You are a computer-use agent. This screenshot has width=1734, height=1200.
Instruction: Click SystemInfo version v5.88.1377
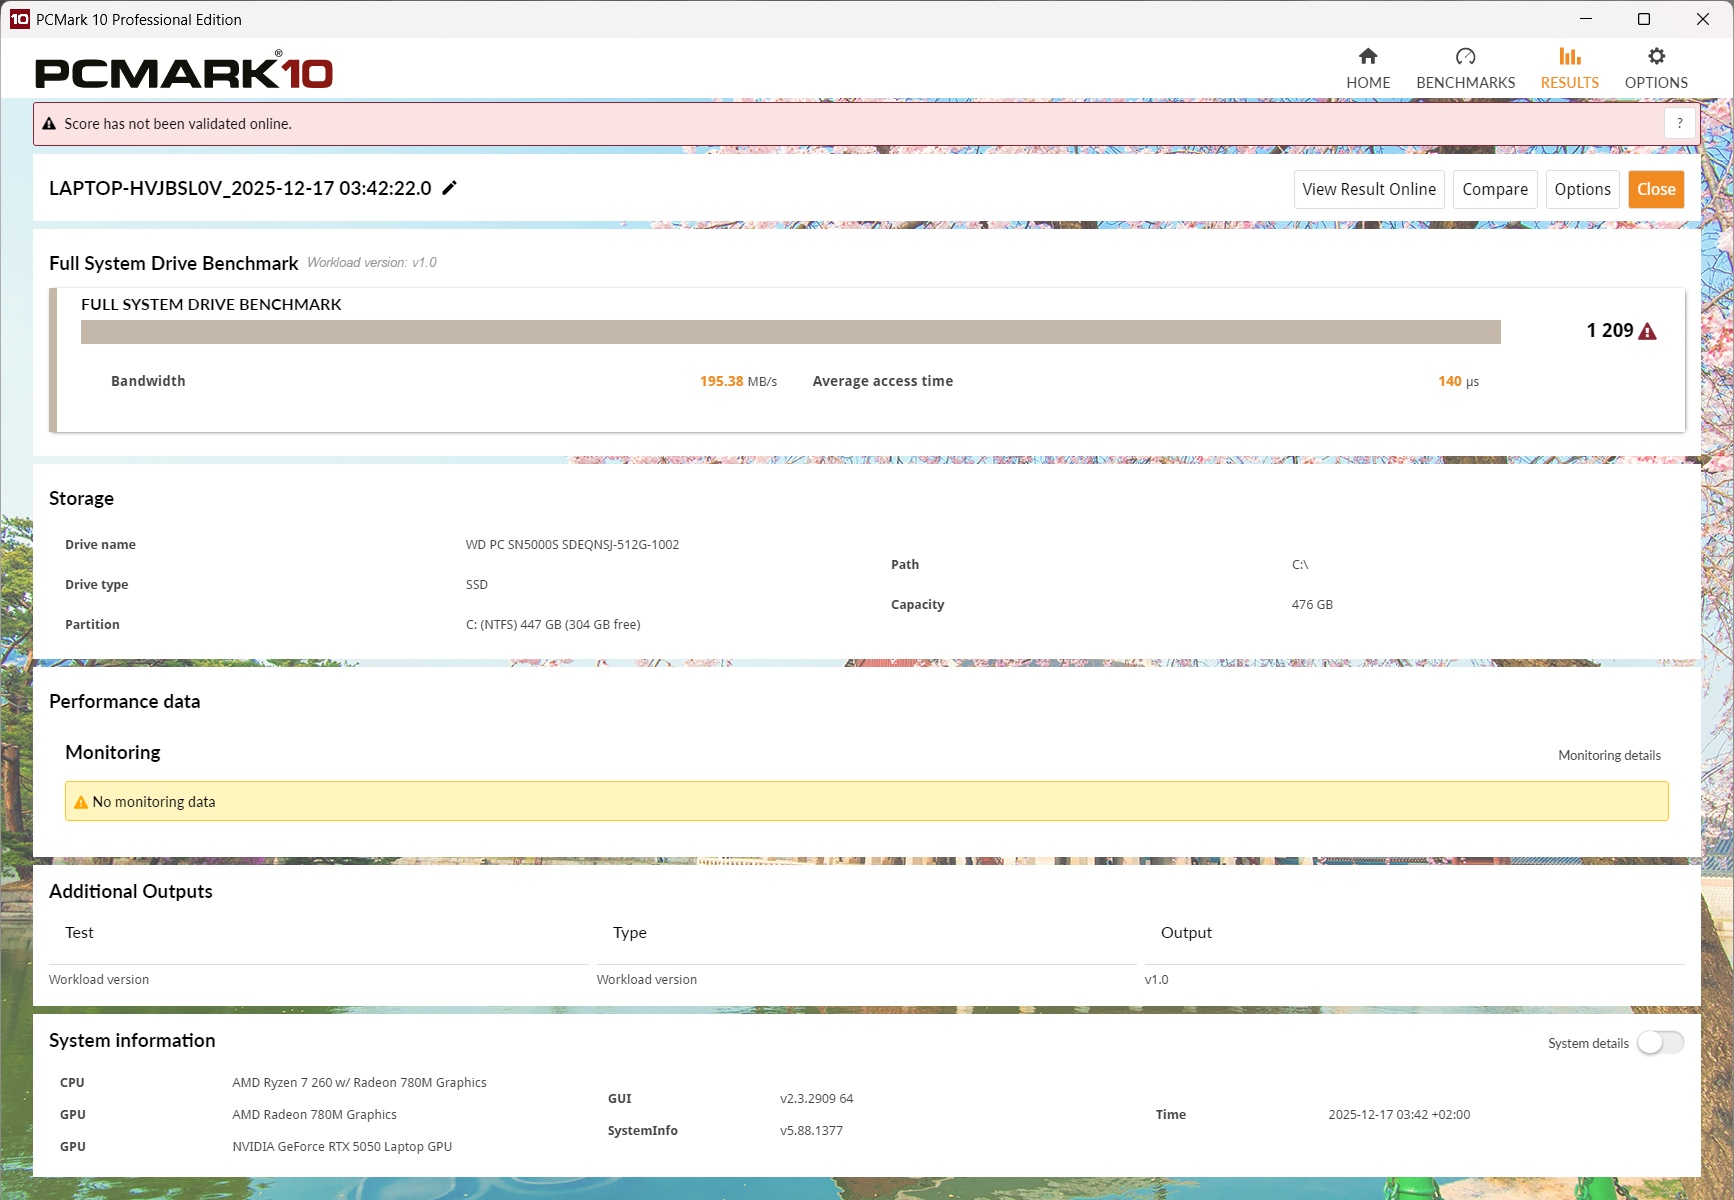point(811,1131)
